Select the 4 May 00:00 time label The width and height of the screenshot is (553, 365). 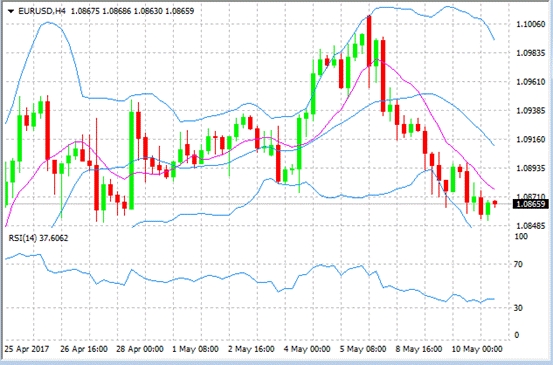click(307, 349)
